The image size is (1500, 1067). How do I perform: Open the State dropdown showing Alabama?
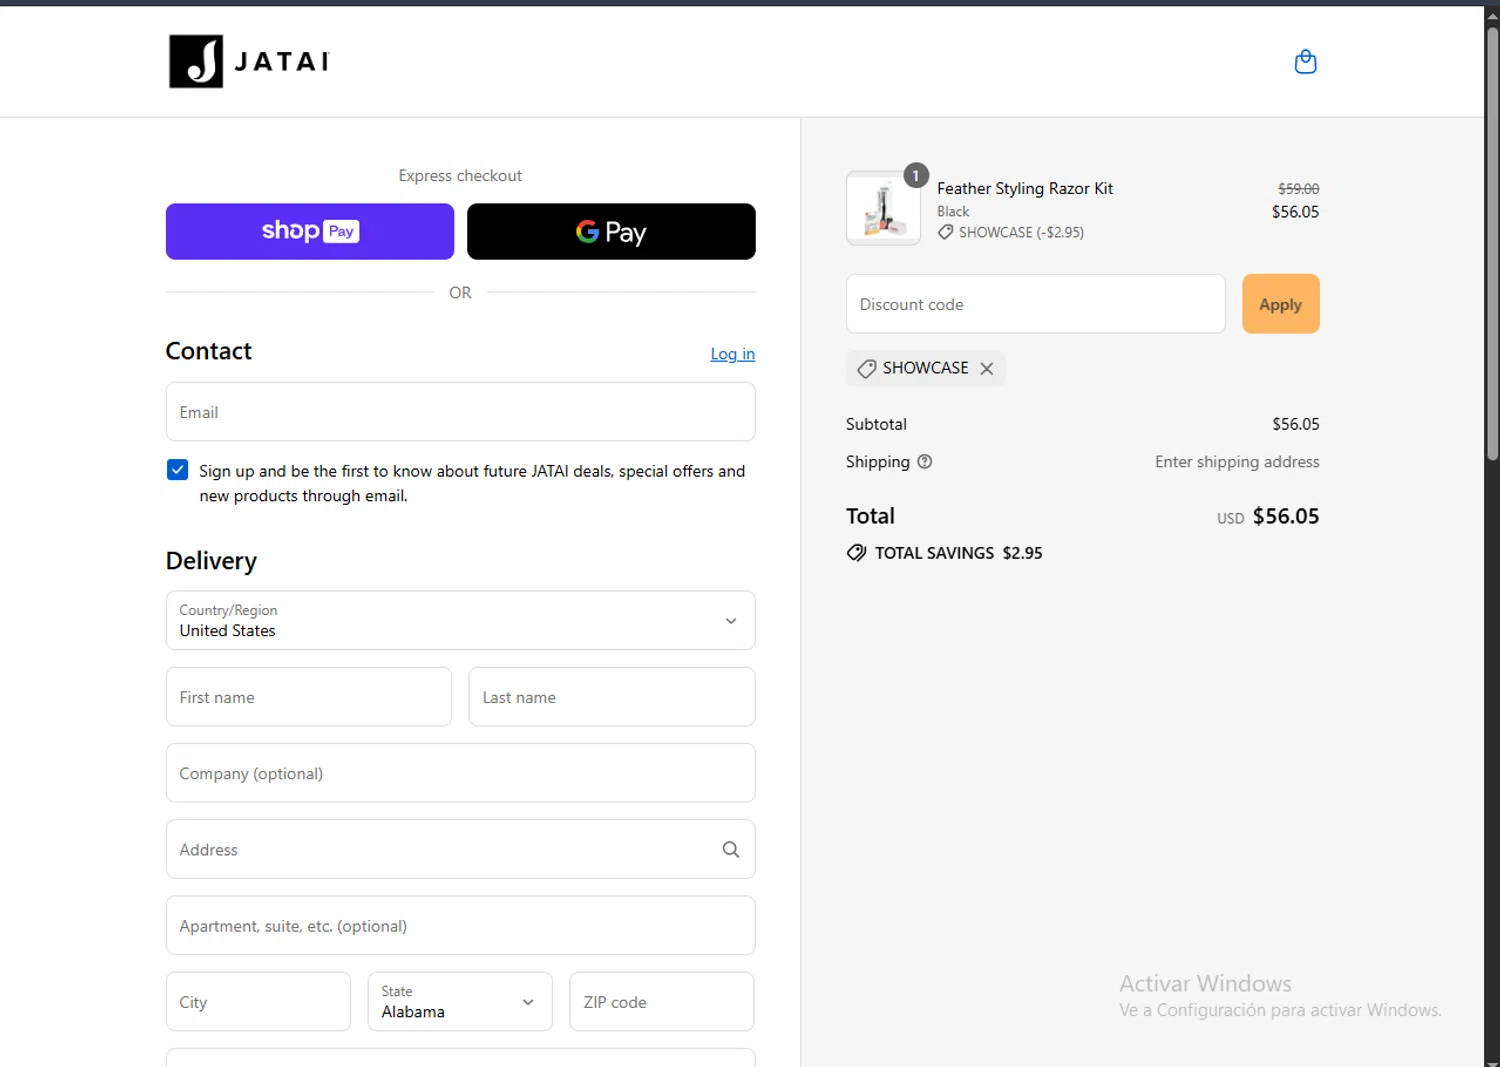pos(460,1001)
